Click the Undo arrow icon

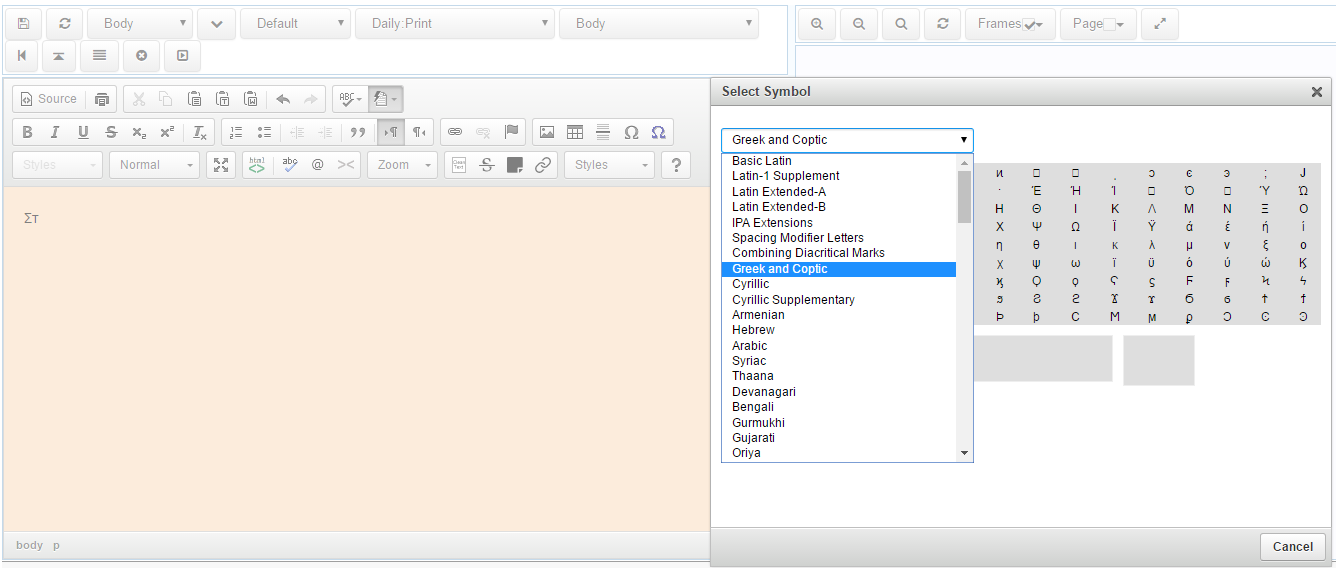(x=283, y=99)
